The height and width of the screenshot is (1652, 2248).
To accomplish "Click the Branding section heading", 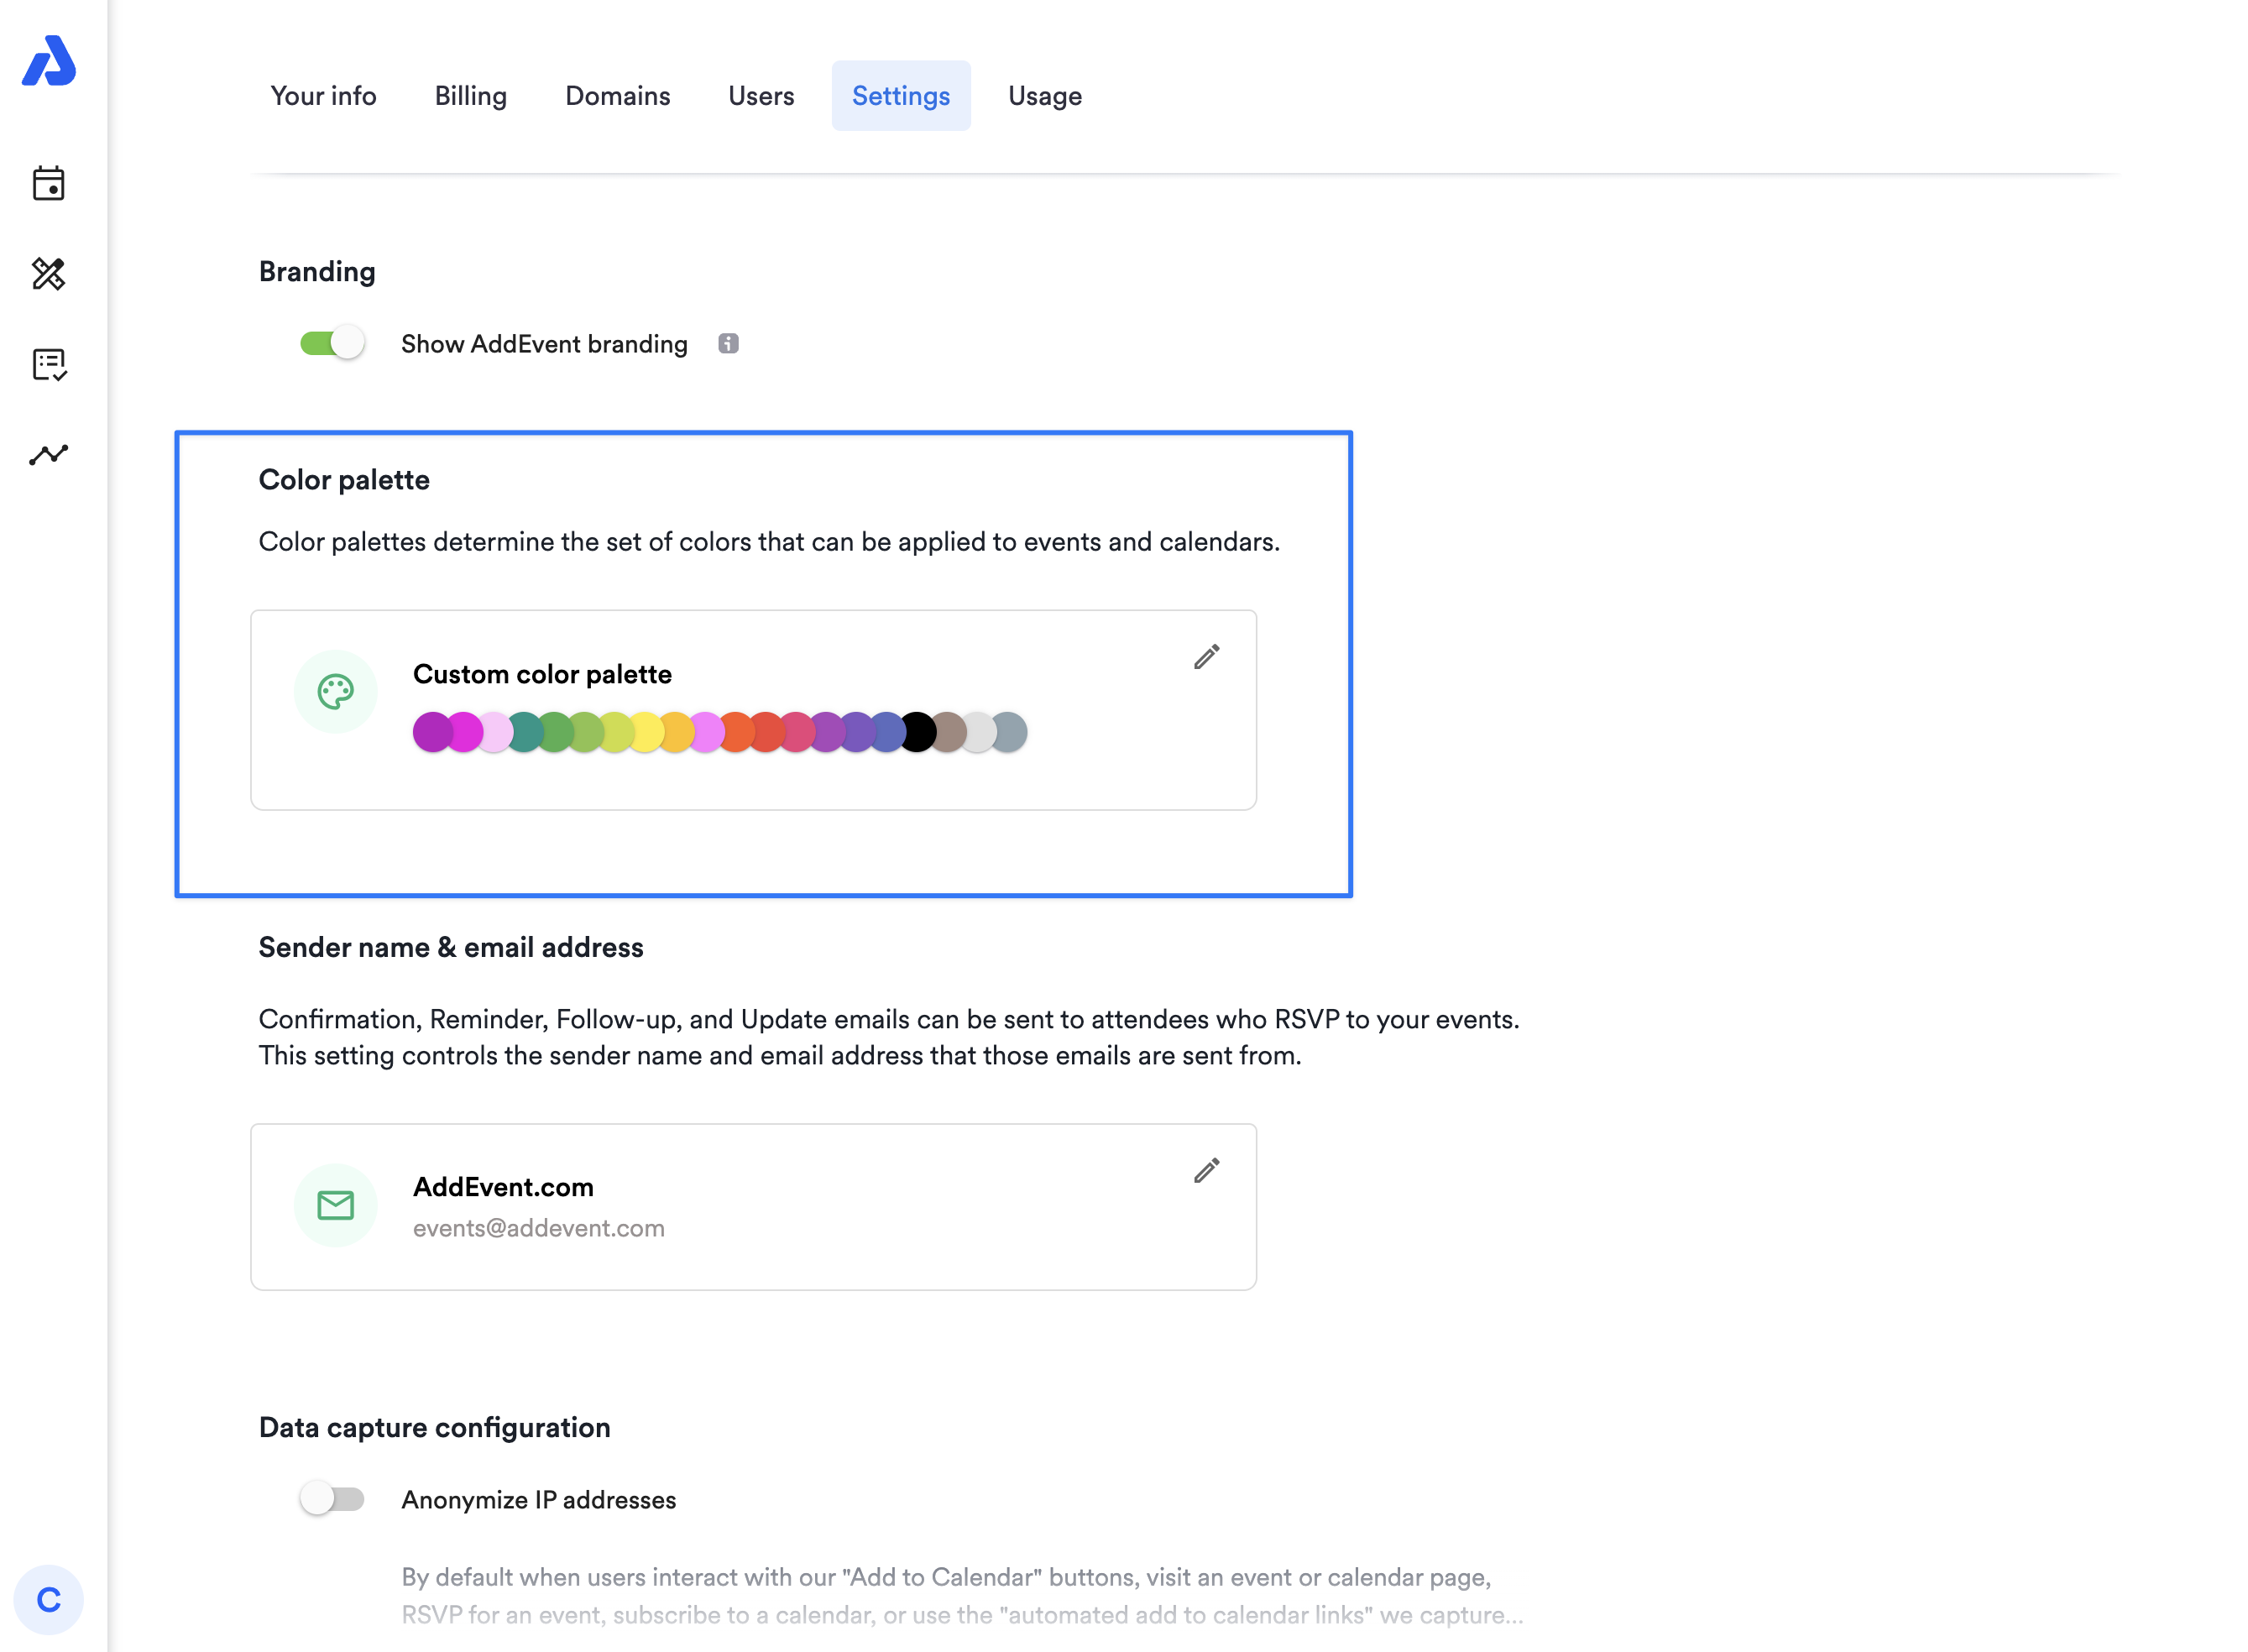I will point(317,272).
